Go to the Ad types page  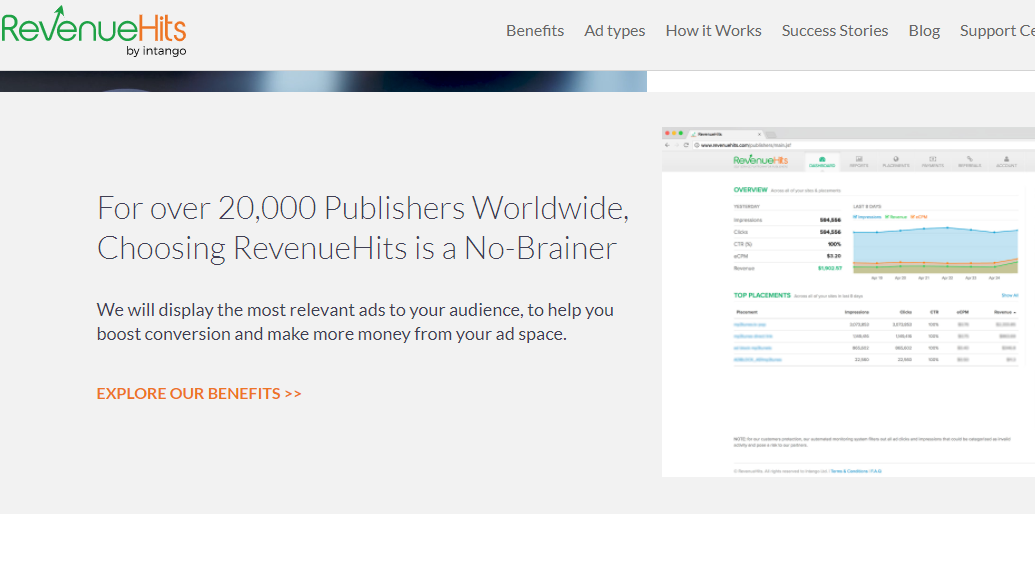click(x=615, y=31)
